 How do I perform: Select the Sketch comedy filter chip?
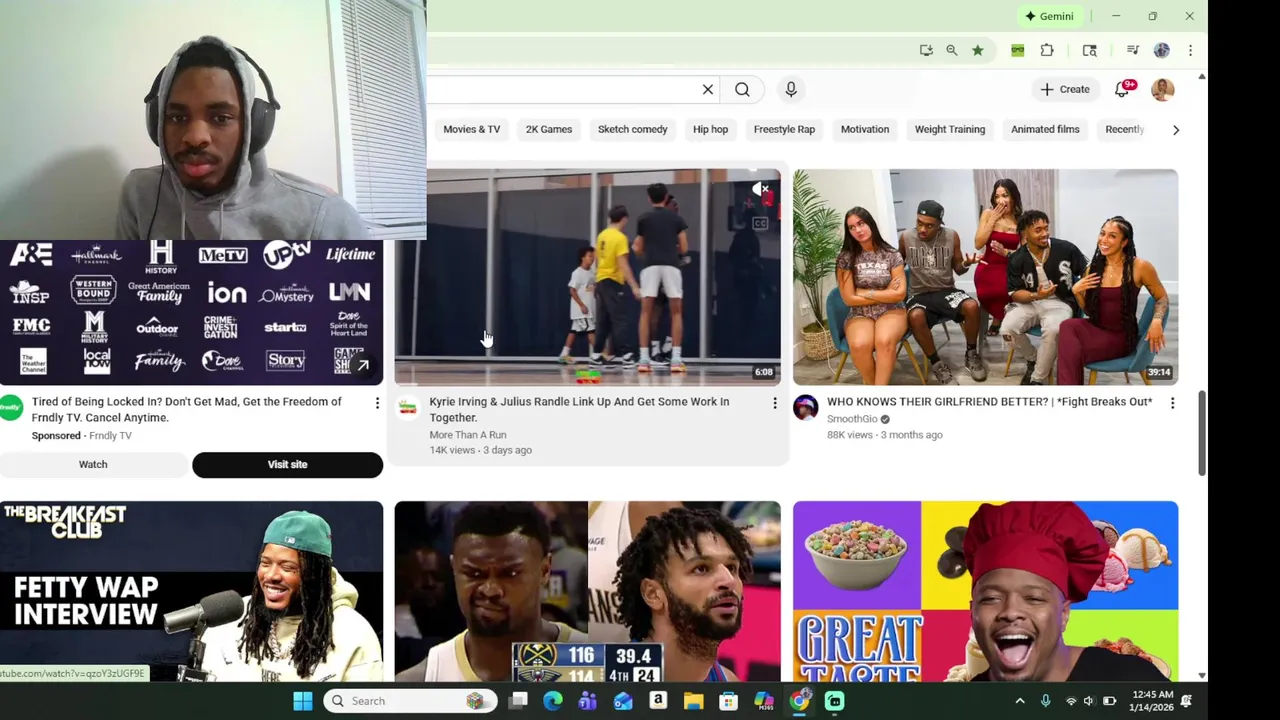633,129
